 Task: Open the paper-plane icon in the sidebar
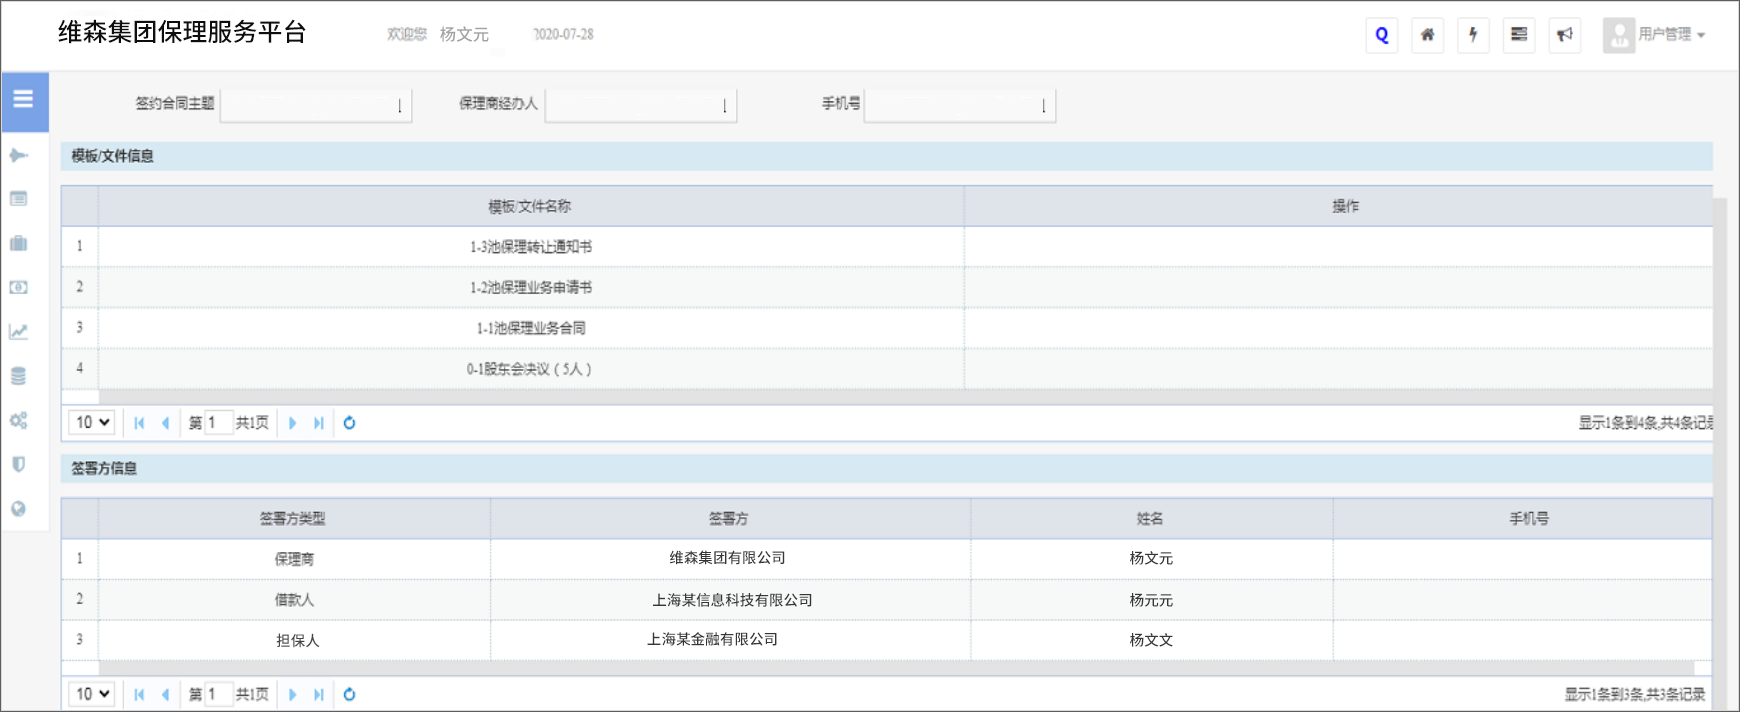[18, 156]
